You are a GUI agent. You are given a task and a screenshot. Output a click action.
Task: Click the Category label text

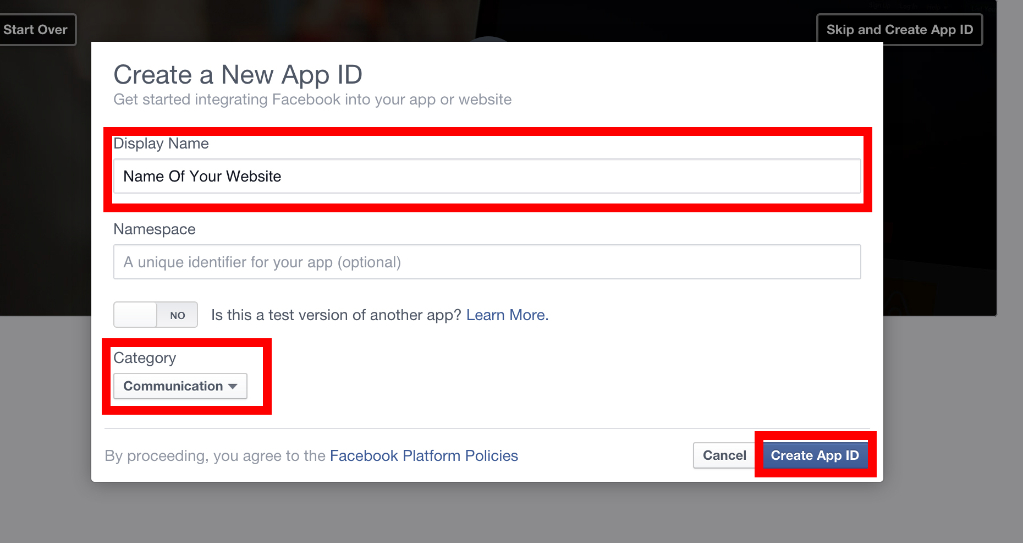coord(144,358)
